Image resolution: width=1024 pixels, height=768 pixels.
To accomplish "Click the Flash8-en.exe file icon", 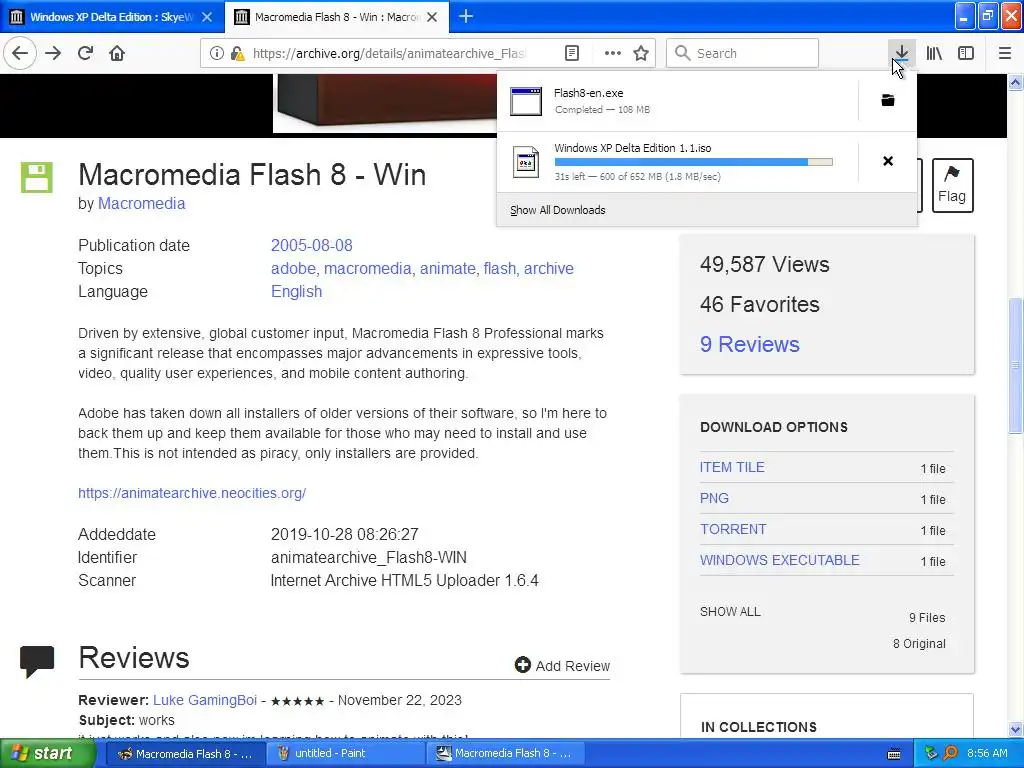I will [x=526, y=101].
